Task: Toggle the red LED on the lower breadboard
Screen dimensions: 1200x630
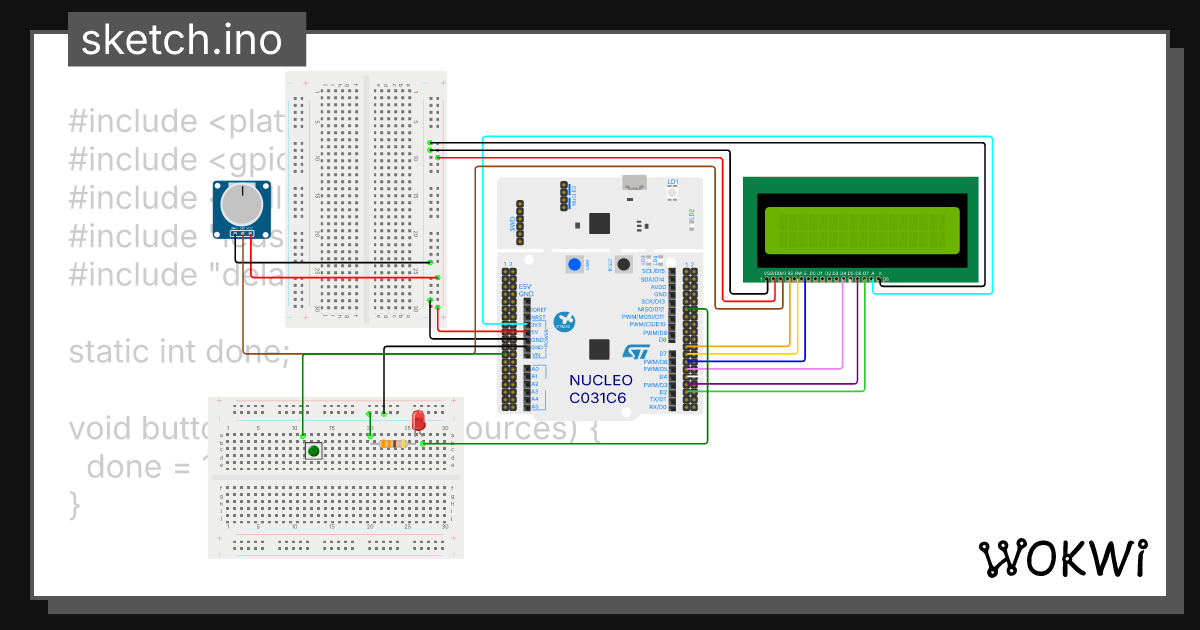Action: (418, 420)
